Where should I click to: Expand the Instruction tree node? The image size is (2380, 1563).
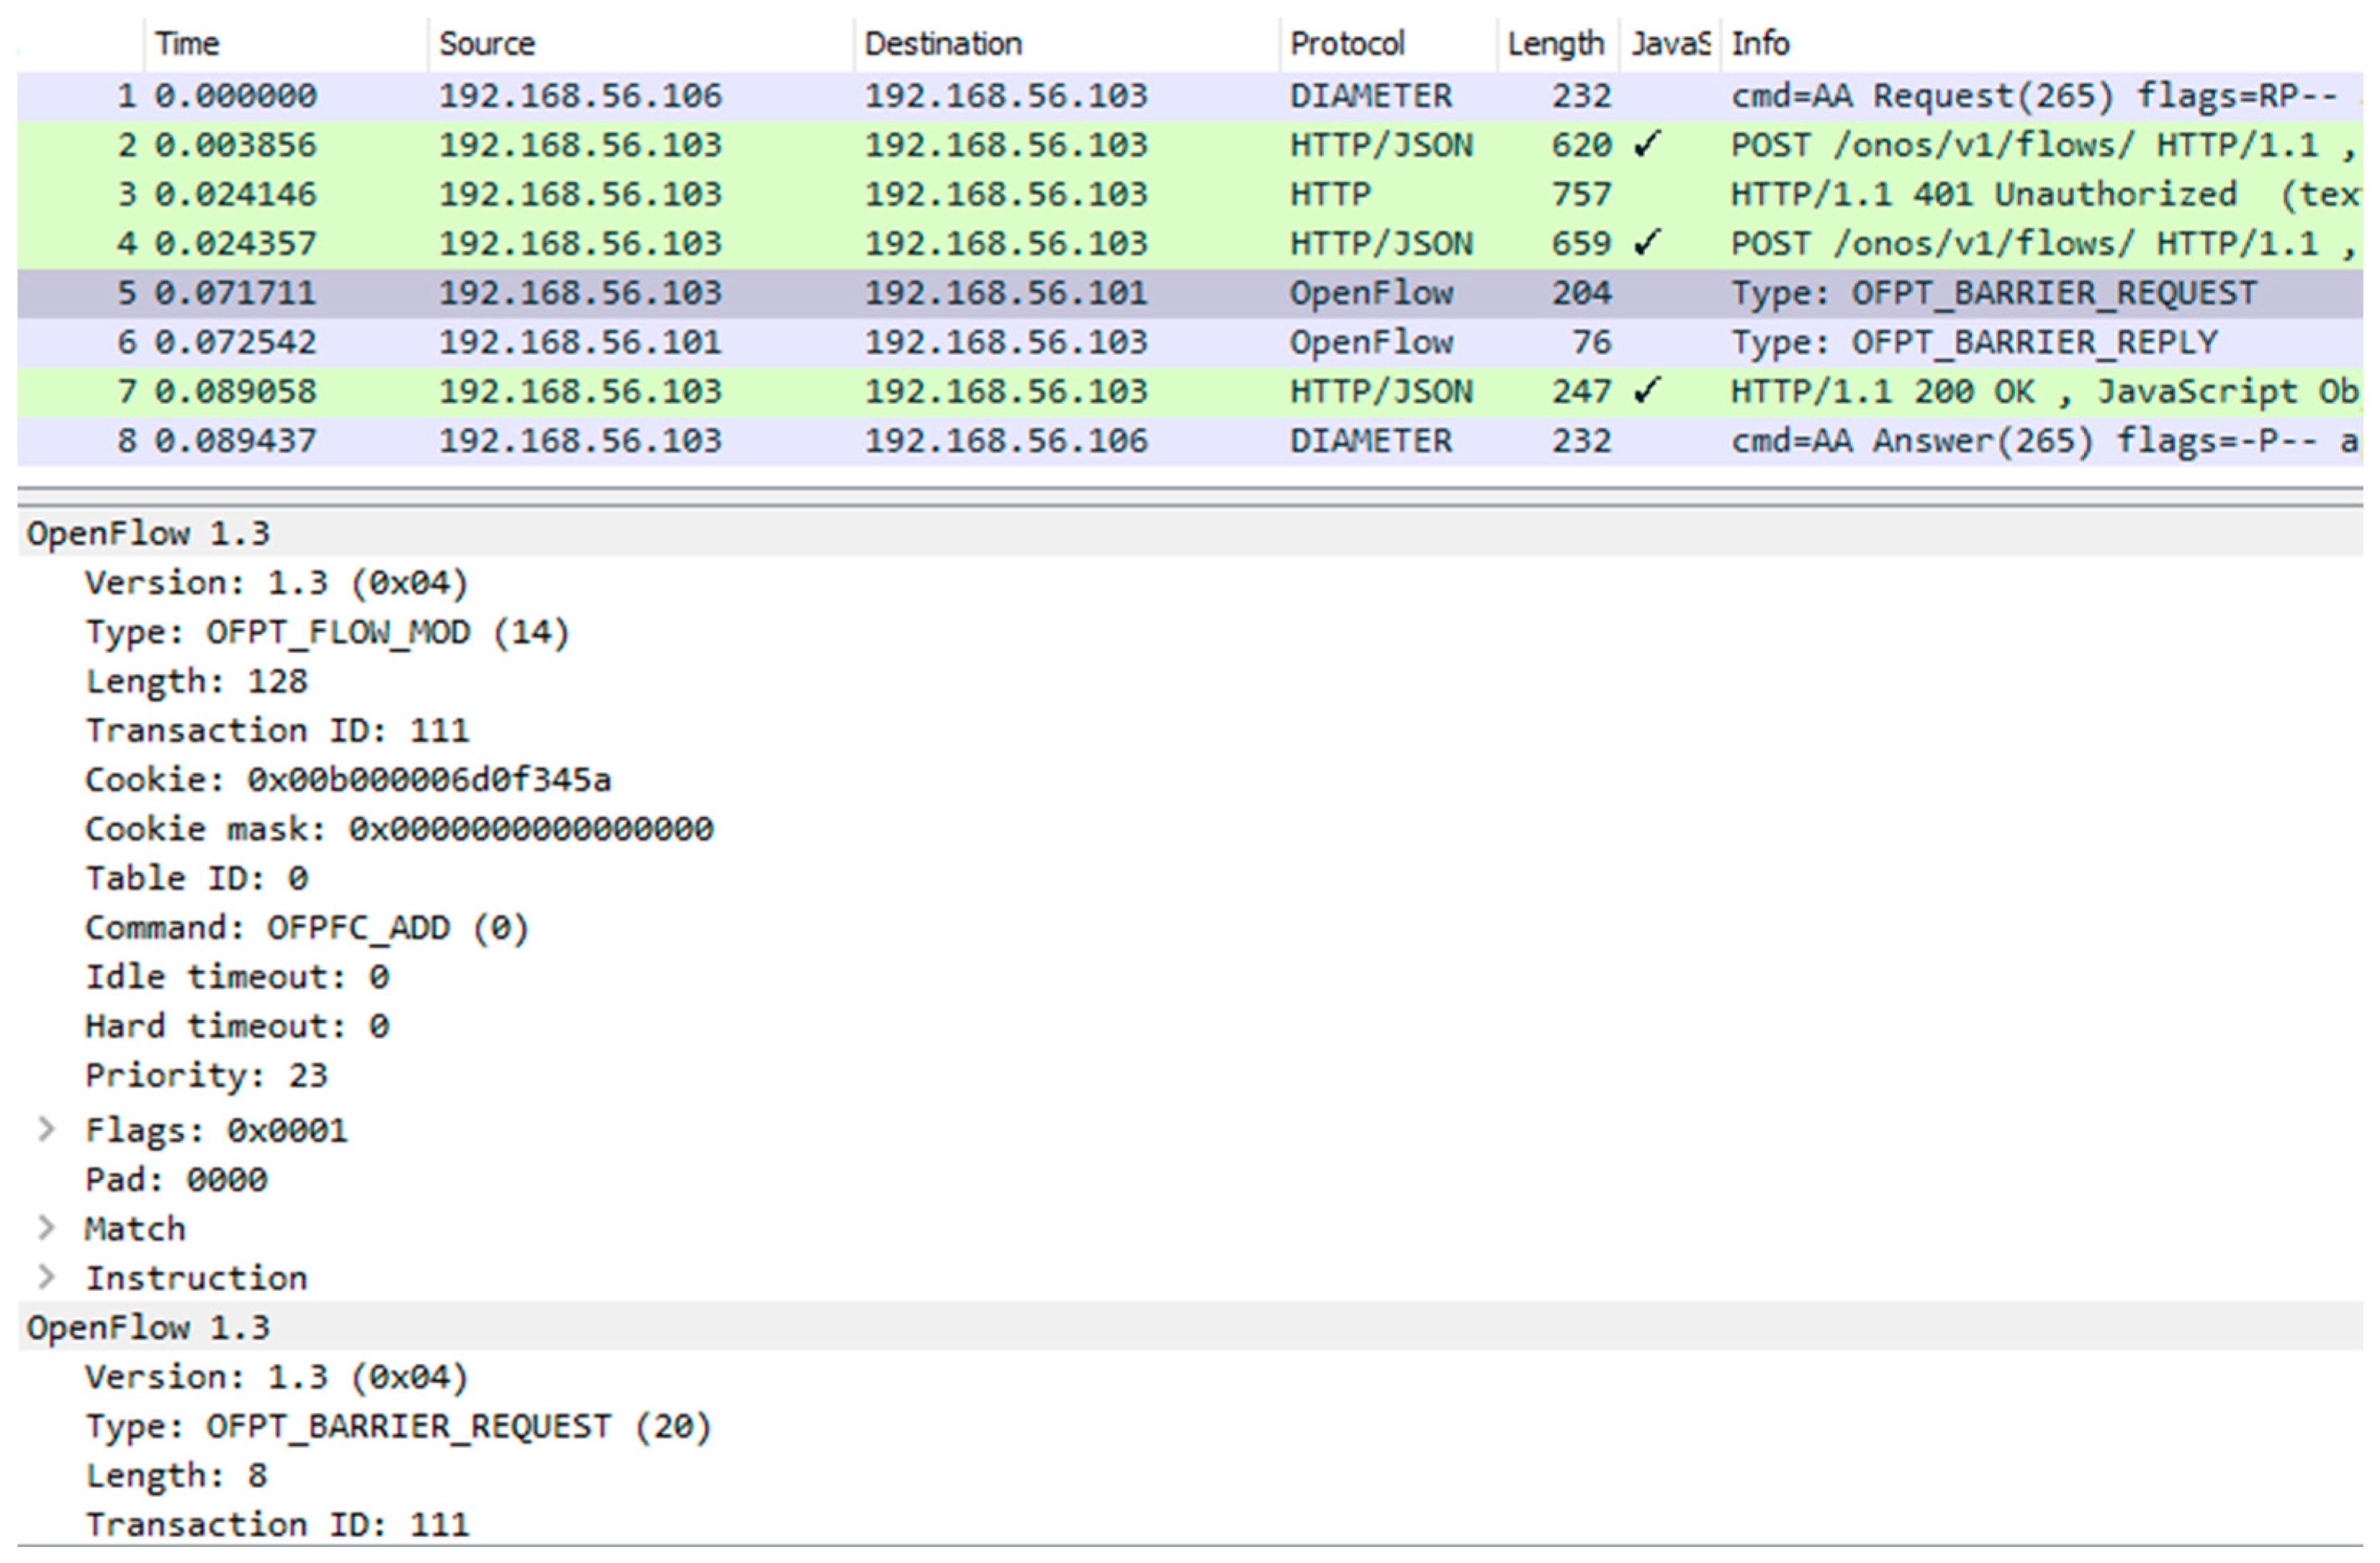pos(46,1276)
